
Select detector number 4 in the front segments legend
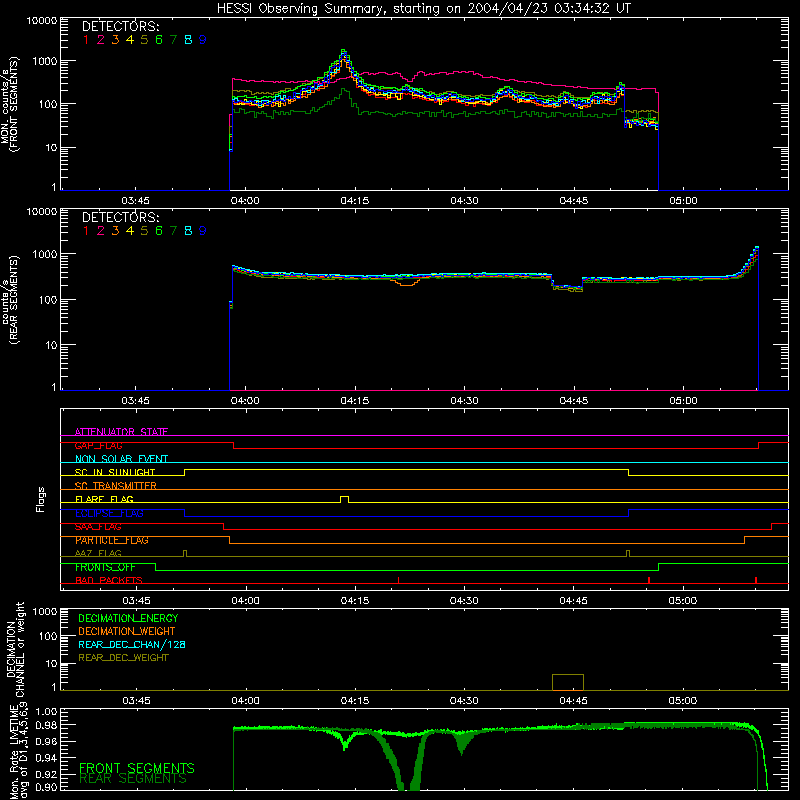click(130, 40)
